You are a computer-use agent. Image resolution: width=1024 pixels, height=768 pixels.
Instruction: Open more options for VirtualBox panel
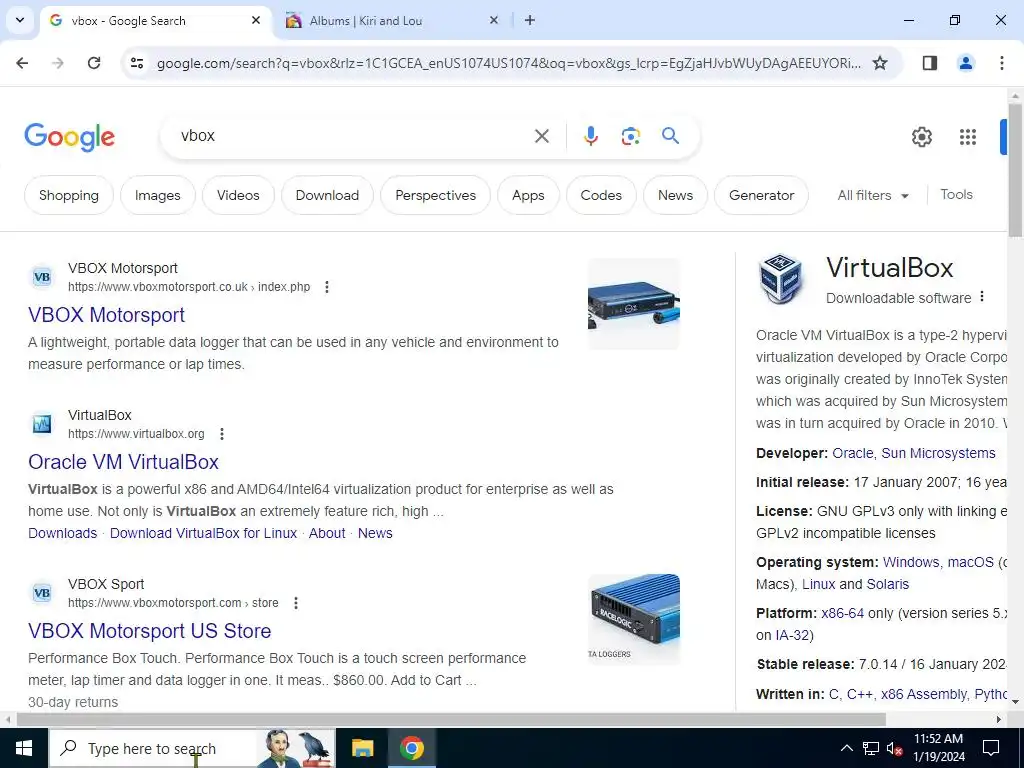click(982, 297)
